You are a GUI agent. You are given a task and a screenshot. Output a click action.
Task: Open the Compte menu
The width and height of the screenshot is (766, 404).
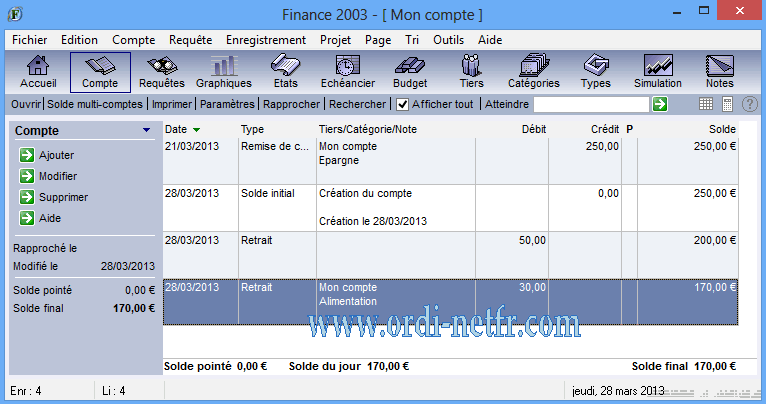(x=134, y=40)
